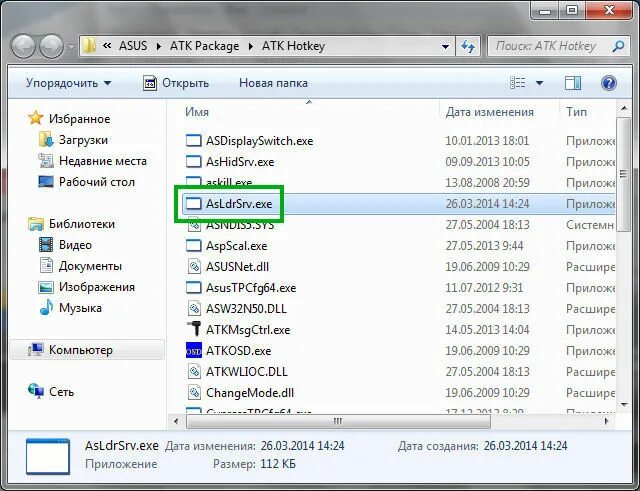Image resolution: width=640 pixels, height=491 pixels.
Task: Create a folder with Новая папка
Action: tap(273, 83)
